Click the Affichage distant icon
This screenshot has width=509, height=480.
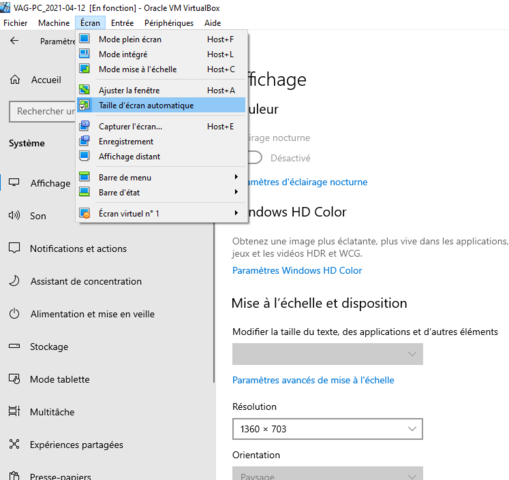pyautogui.click(x=84, y=156)
